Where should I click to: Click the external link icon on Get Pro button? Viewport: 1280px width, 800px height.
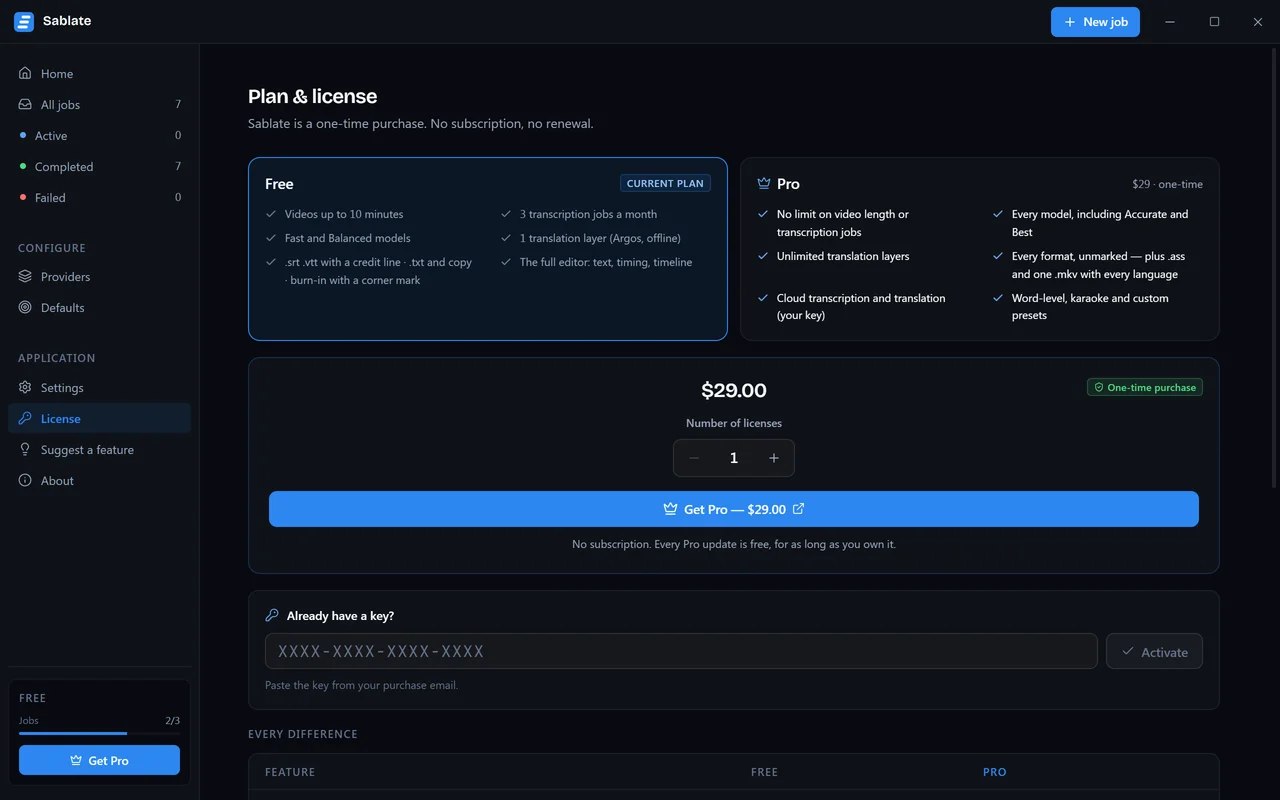798,509
